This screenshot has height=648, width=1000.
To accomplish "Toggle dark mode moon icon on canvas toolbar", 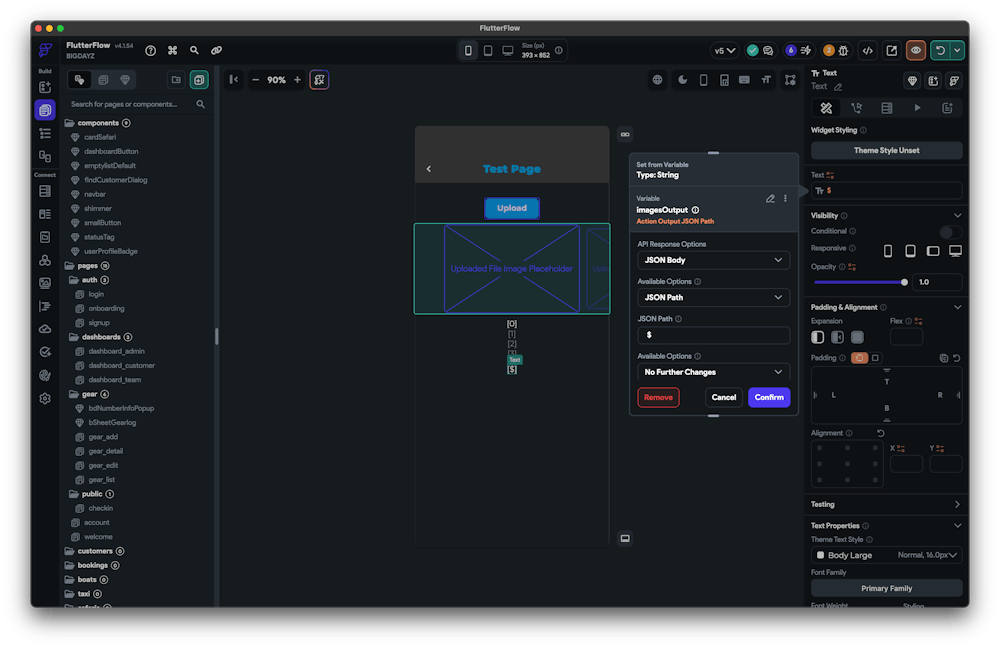I will (682, 80).
